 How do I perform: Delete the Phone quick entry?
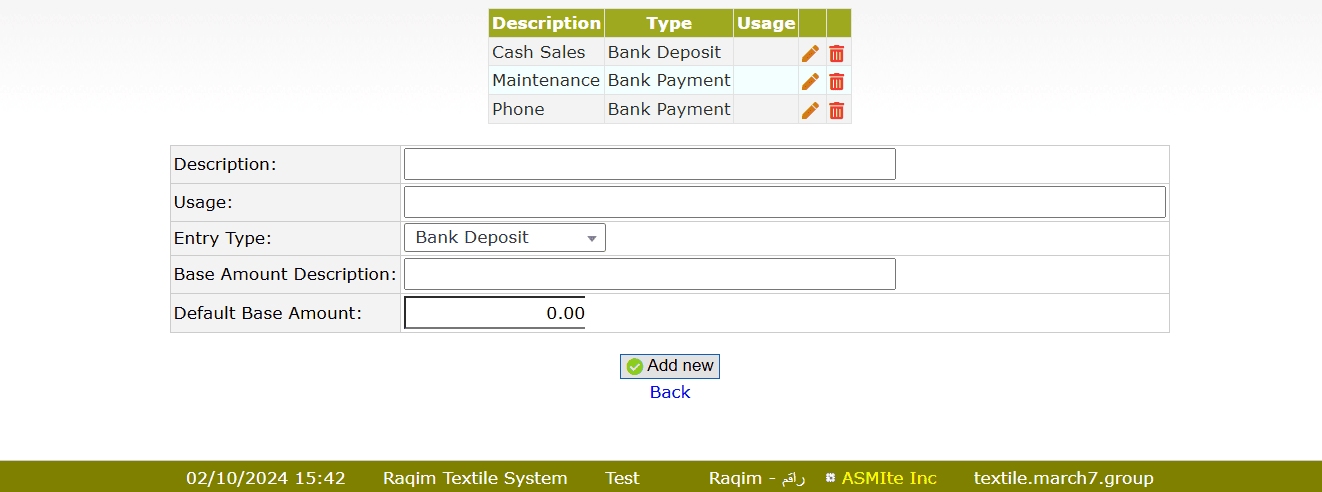point(837,109)
